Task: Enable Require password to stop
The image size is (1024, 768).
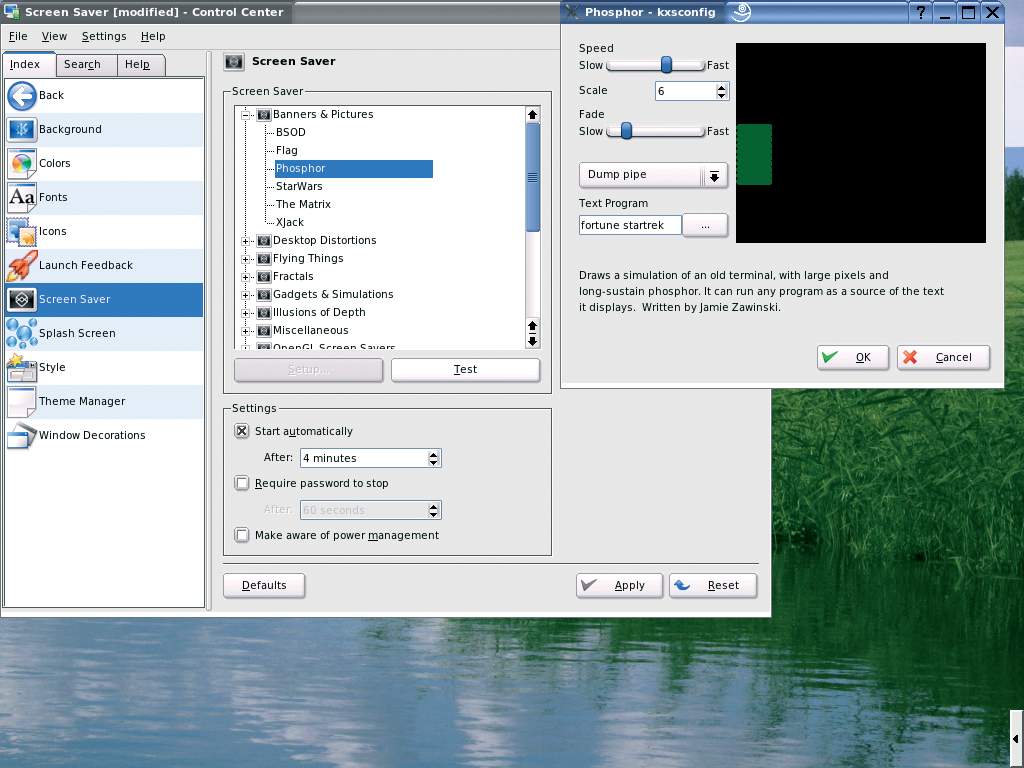Action: (242, 483)
